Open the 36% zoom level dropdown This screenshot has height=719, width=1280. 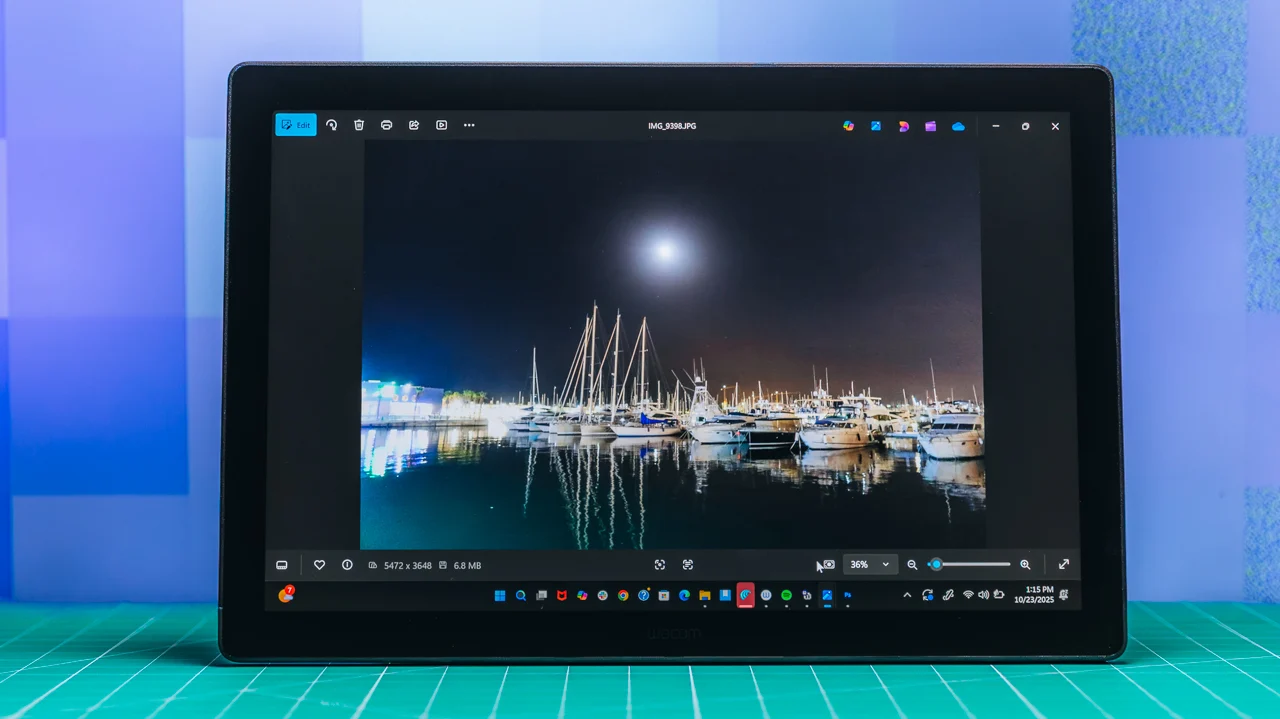coord(869,565)
